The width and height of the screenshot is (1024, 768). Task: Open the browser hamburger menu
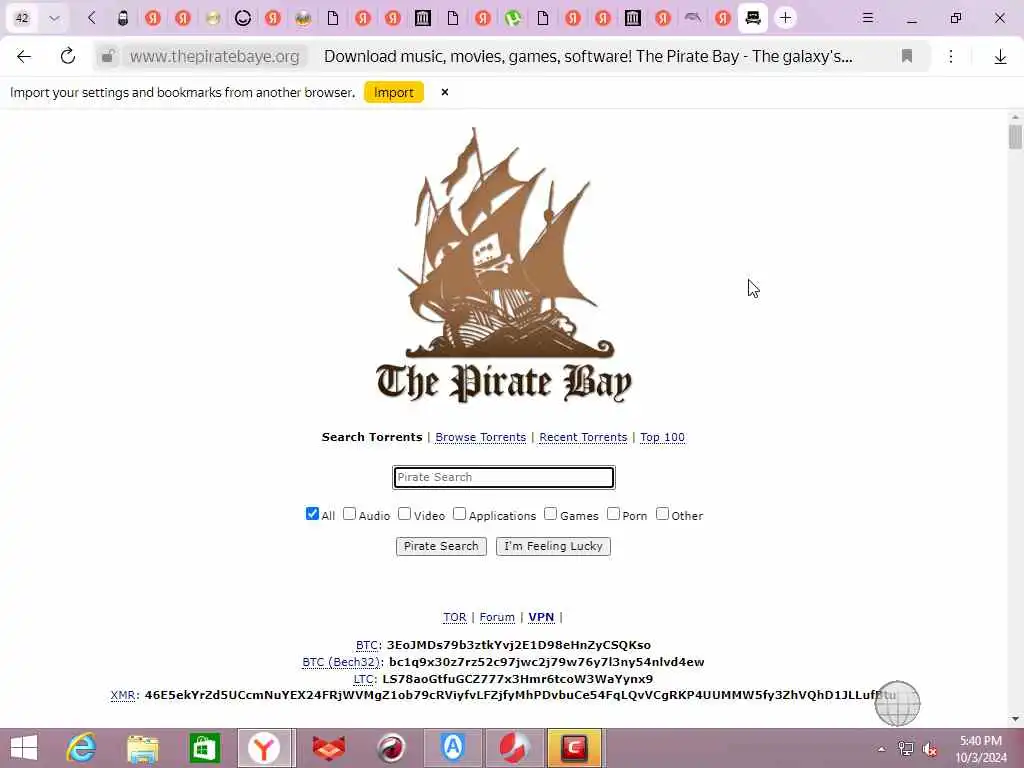867,18
